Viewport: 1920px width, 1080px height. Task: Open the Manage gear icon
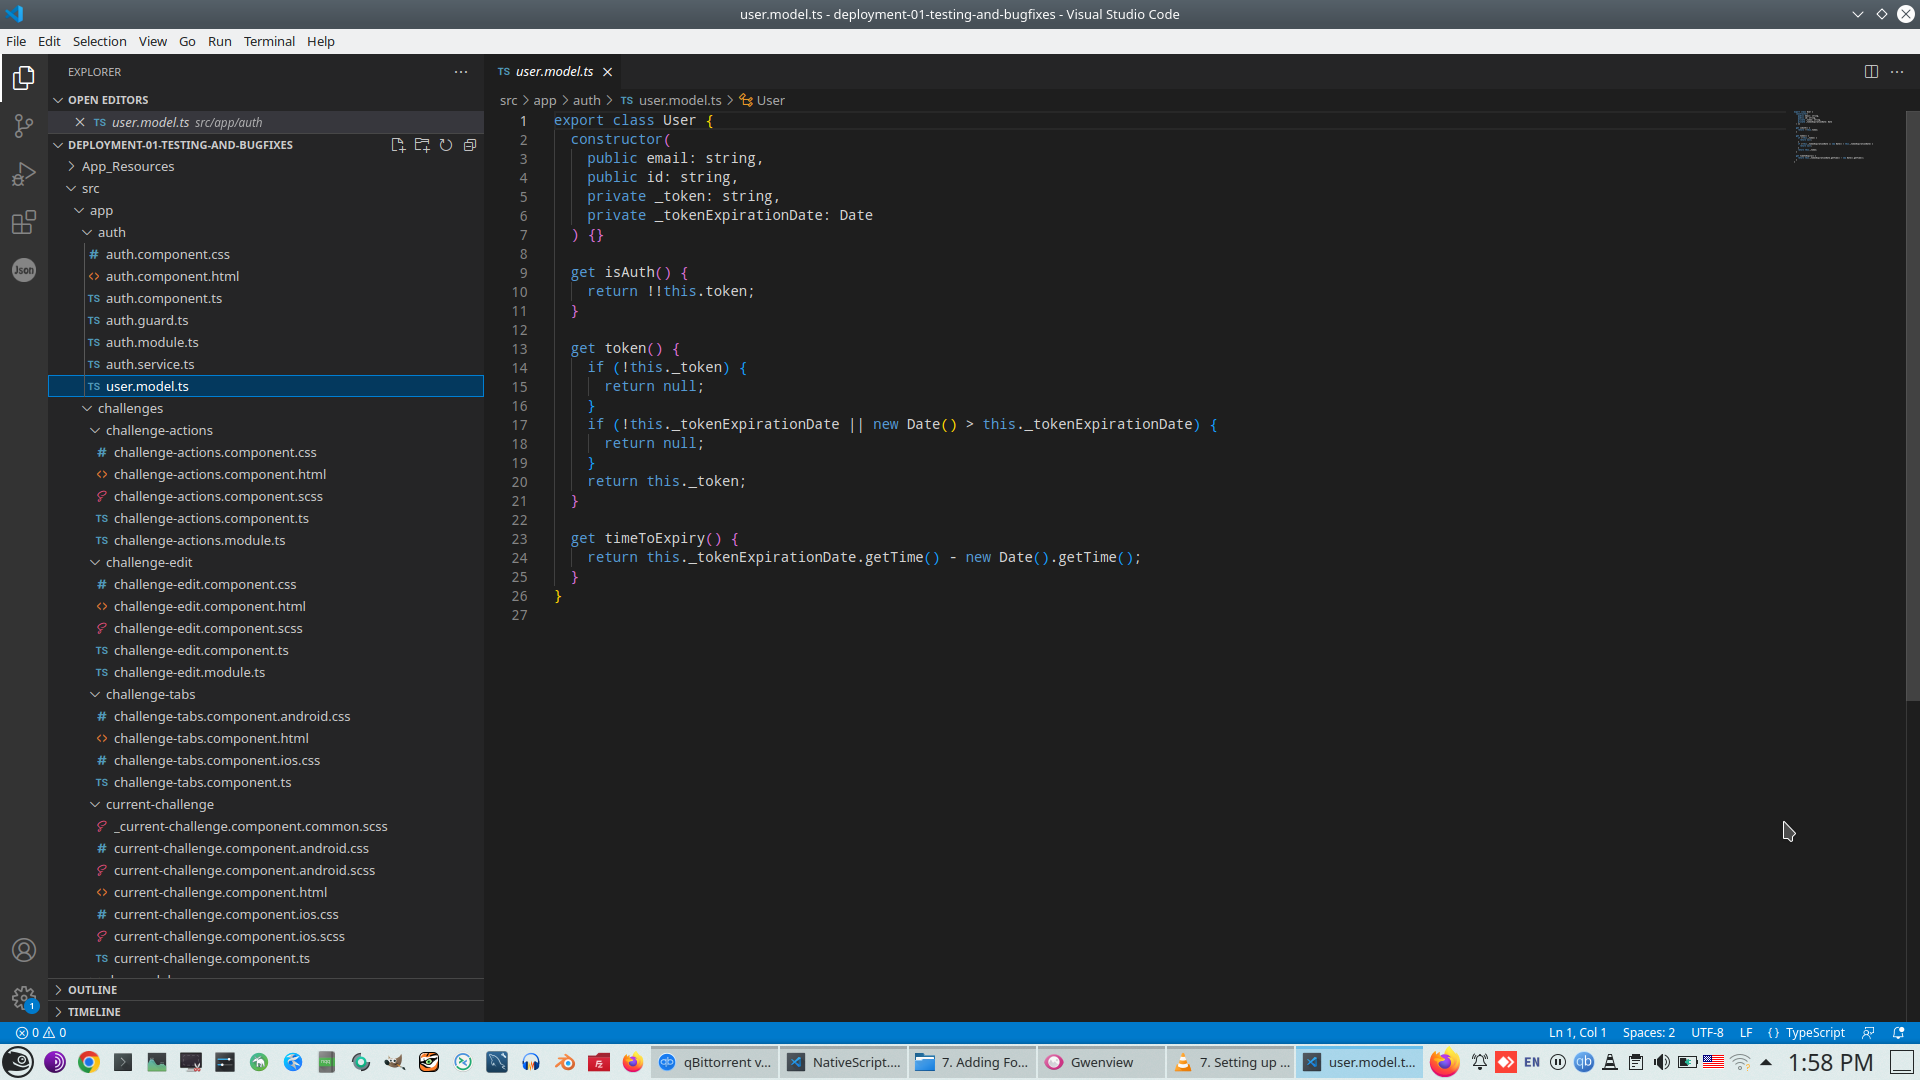pos(24,997)
